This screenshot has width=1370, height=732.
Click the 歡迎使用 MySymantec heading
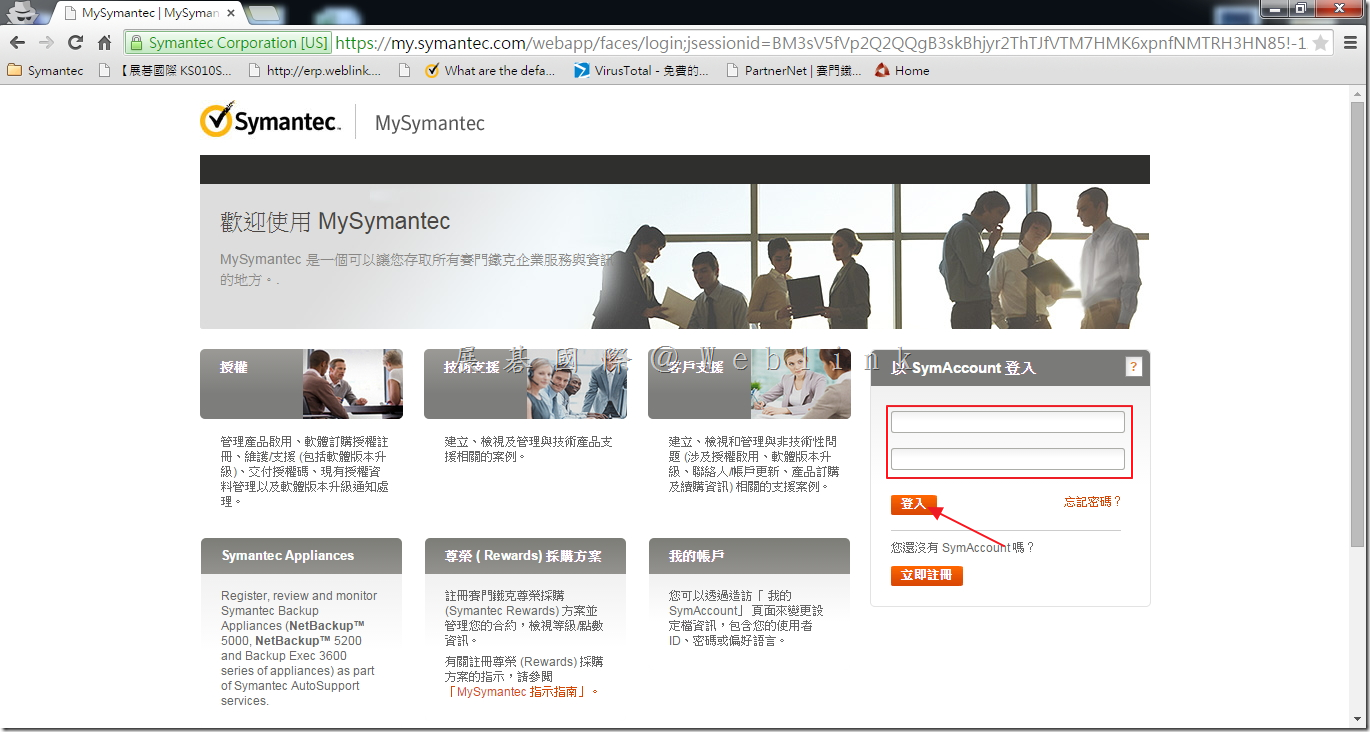click(x=335, y=221)
